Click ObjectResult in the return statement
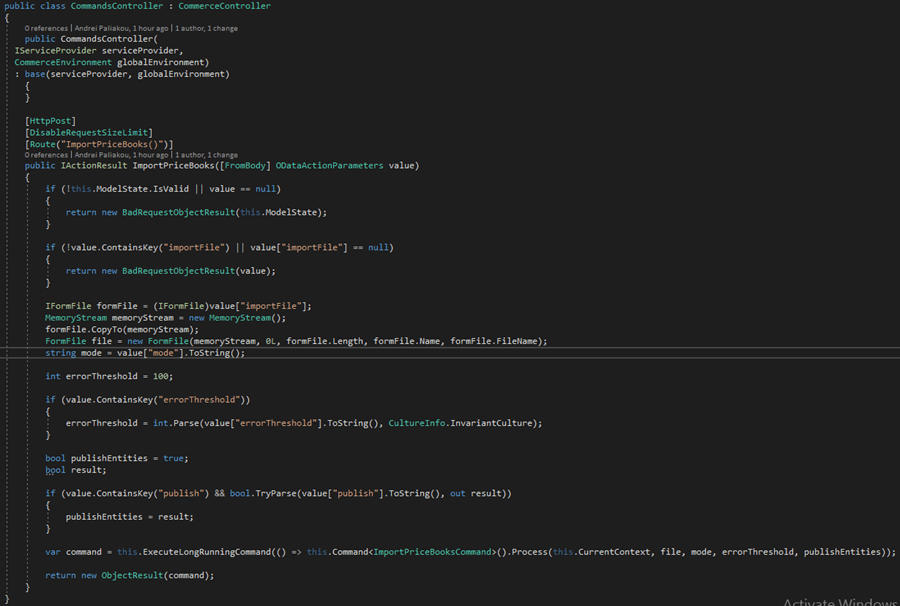900x606 pixels. click(132, 576)
